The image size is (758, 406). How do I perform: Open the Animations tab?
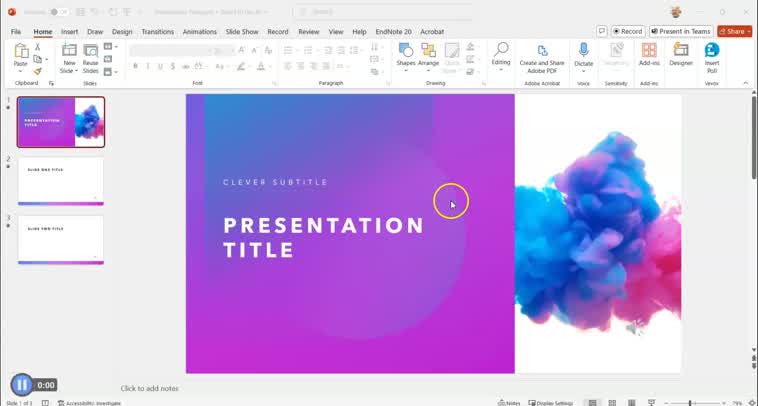pyautogui.click(x=200, y=31)
